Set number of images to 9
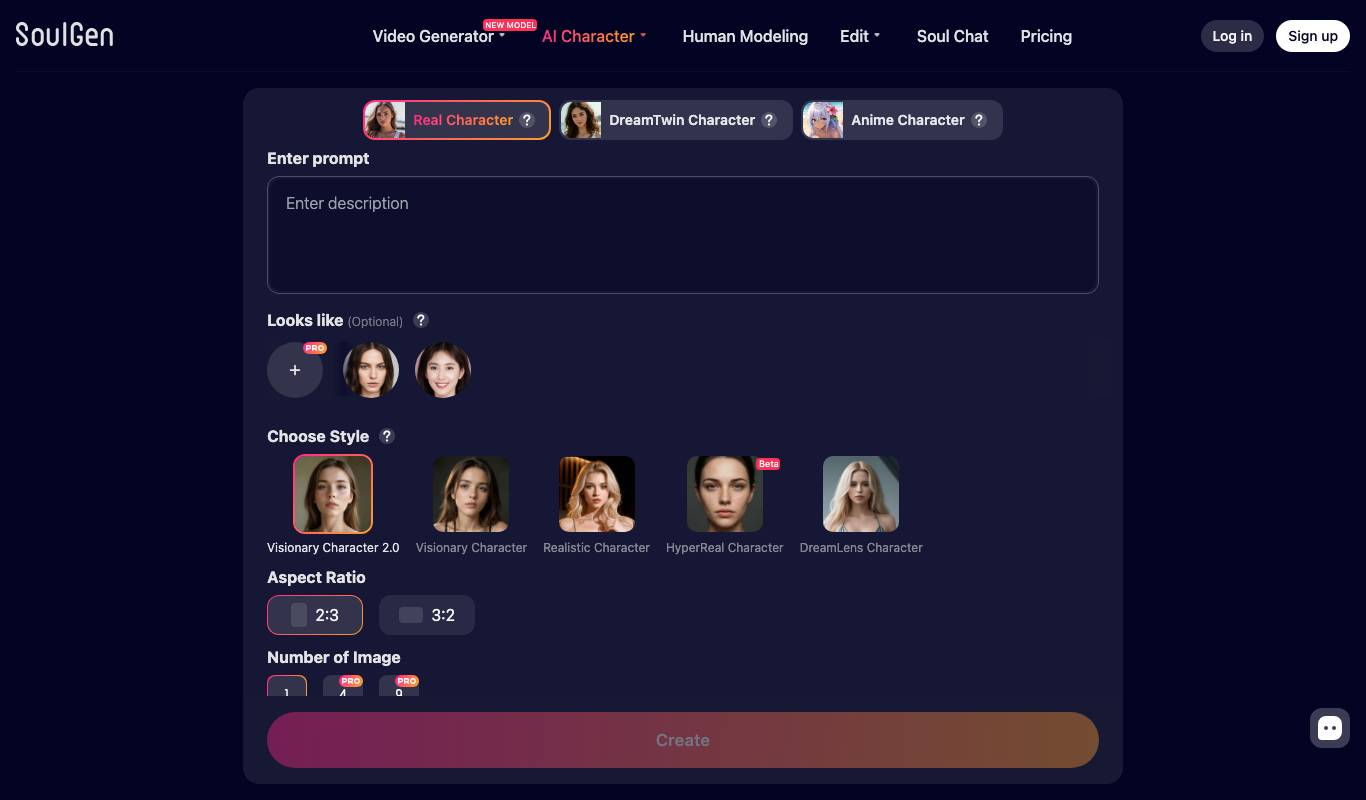Image resolution: width=1366 pixels, height=800 pixels. click(x=399, y=686)
